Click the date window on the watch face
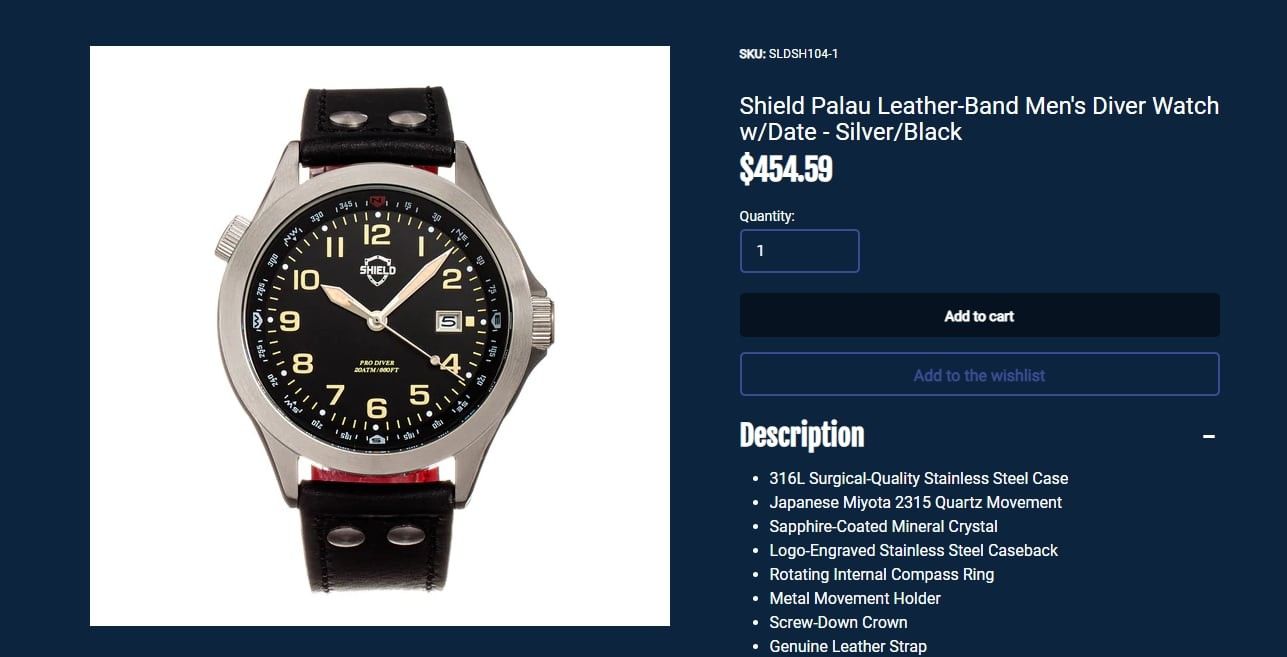This screenshot has width=1287, height=657. tap(448, 321)
